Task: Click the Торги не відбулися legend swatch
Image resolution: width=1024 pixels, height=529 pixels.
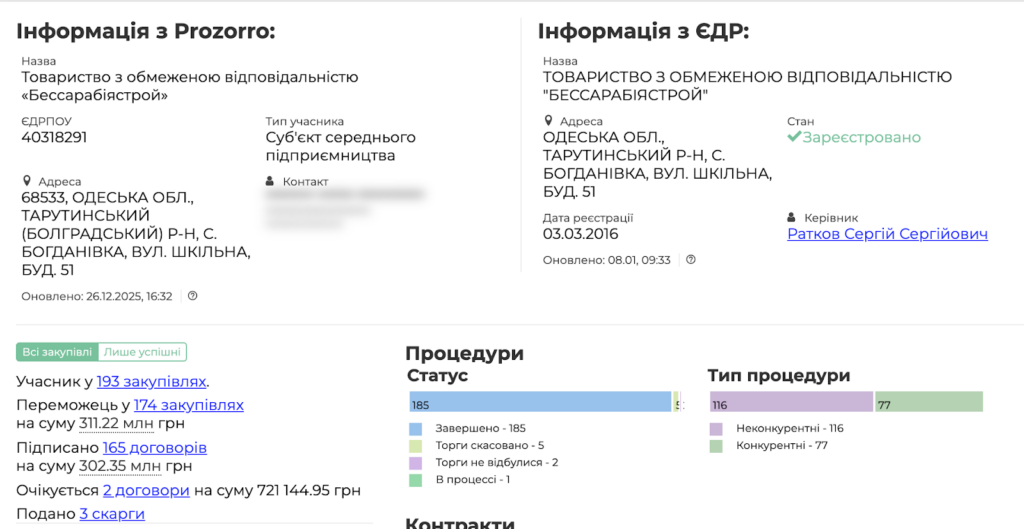Action: 416,463
